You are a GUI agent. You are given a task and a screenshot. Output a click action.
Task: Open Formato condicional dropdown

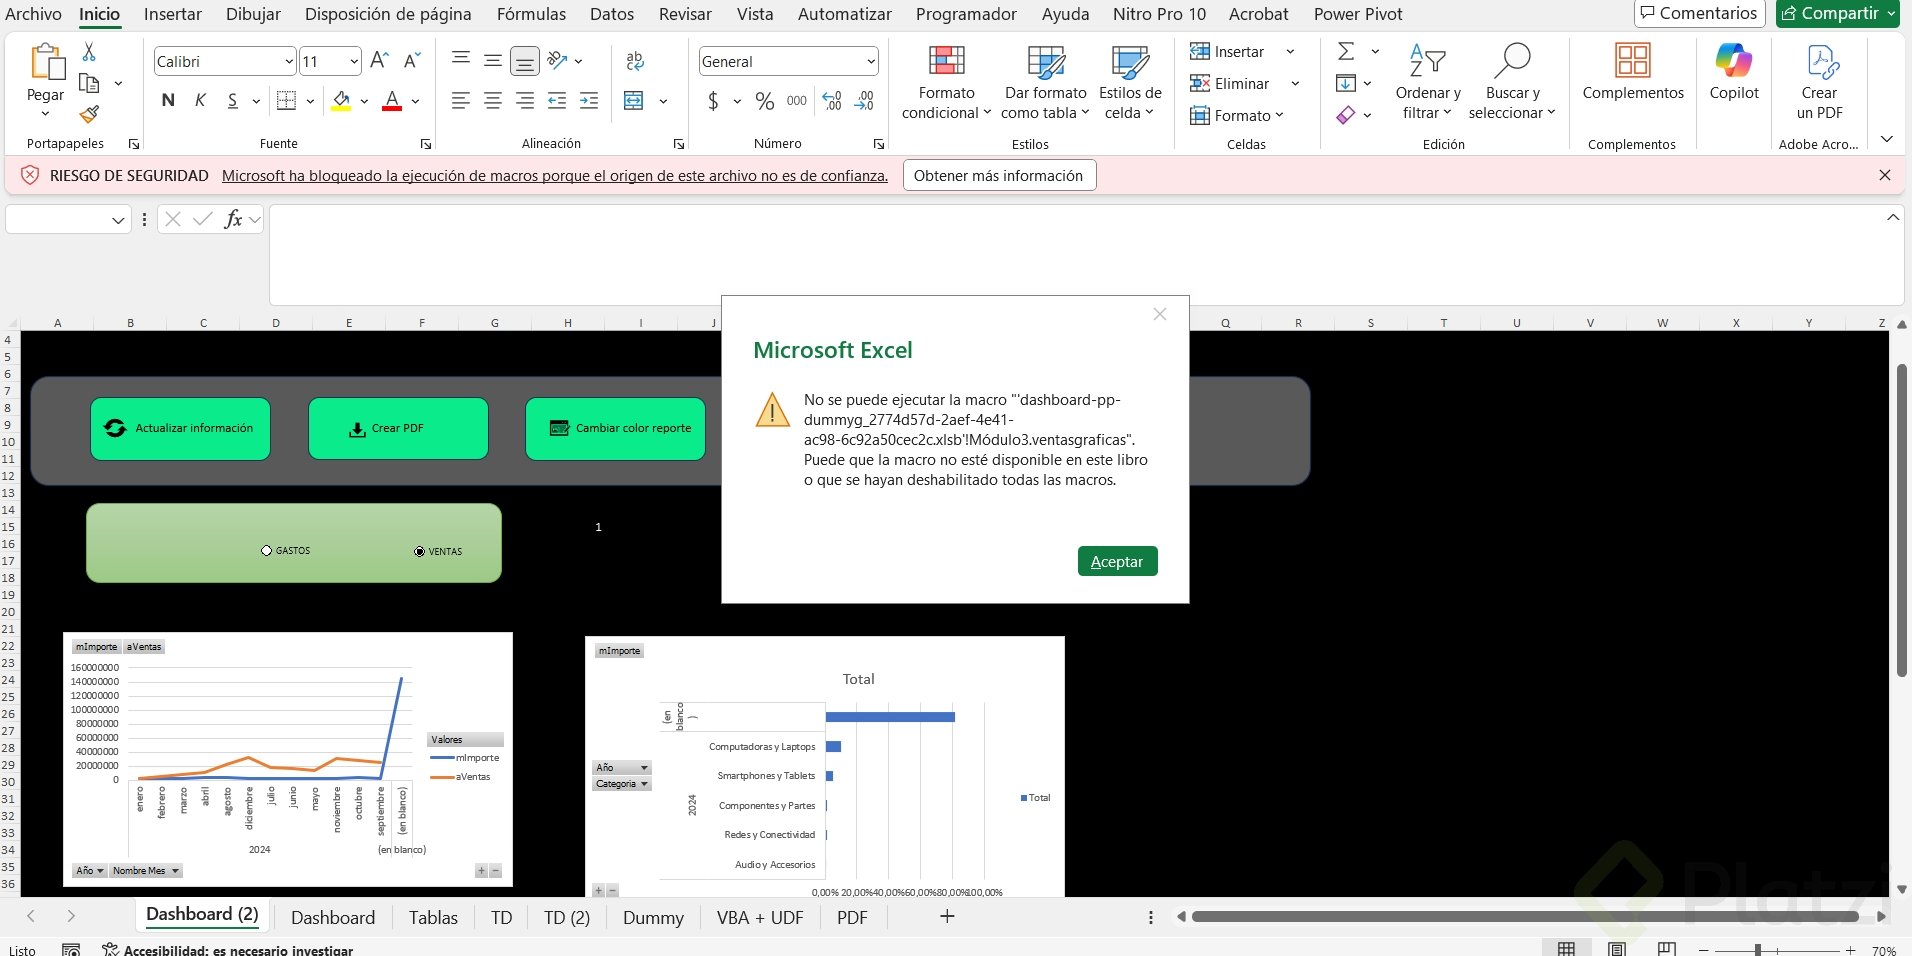pyautogui.click(x=946, y=83)
